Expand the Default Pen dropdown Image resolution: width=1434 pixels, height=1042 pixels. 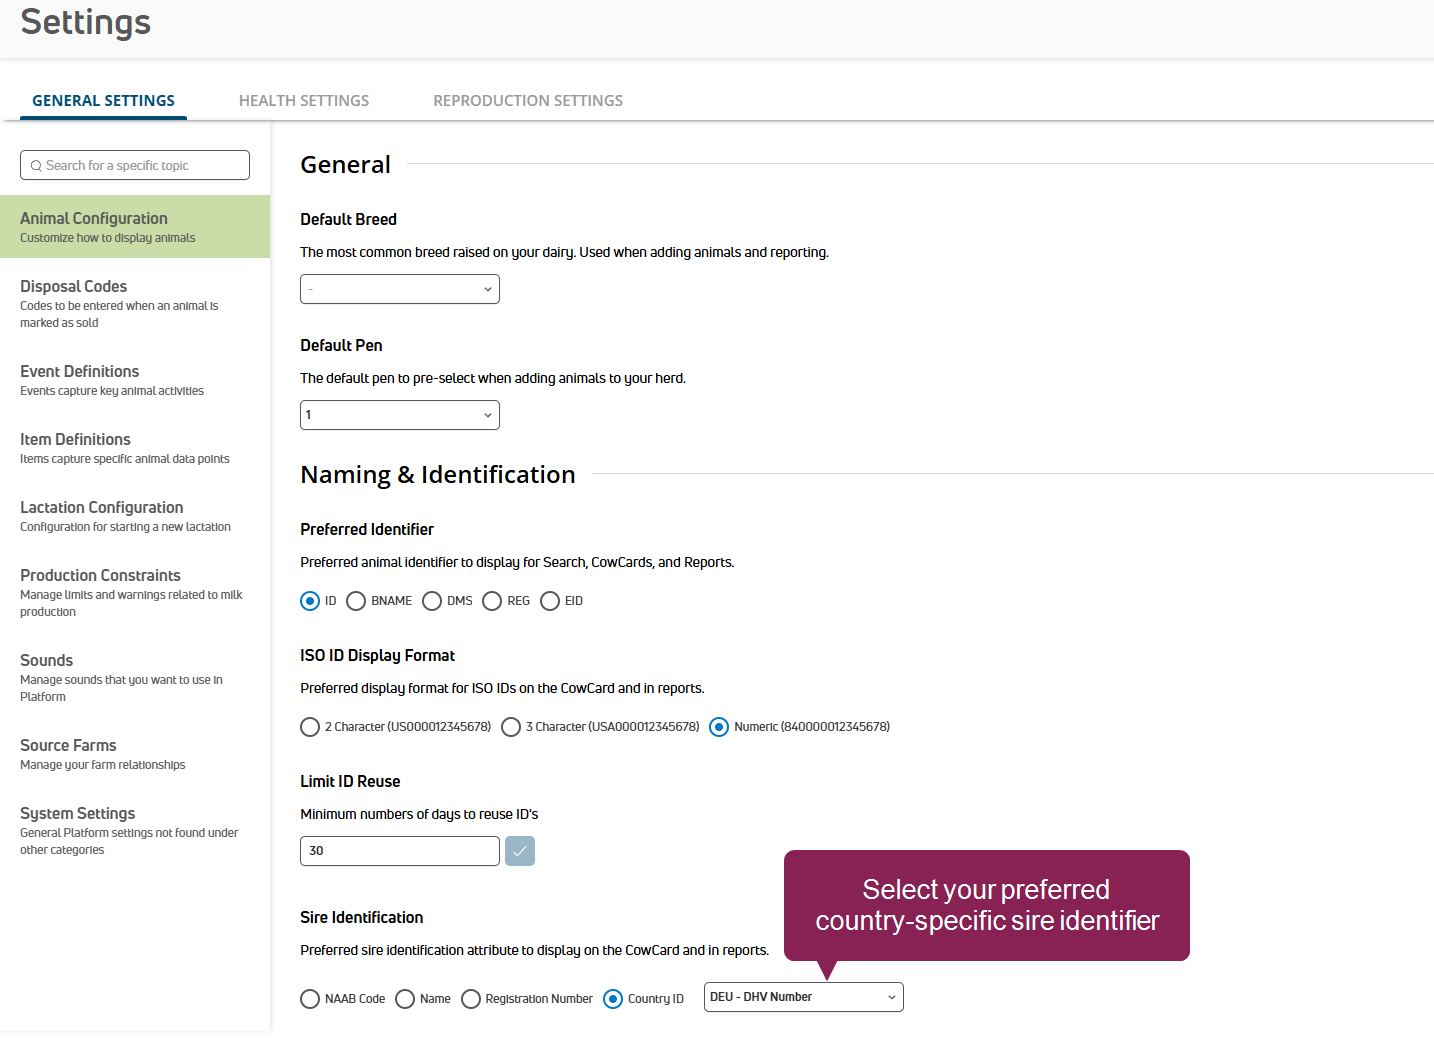tap(400, 415)
